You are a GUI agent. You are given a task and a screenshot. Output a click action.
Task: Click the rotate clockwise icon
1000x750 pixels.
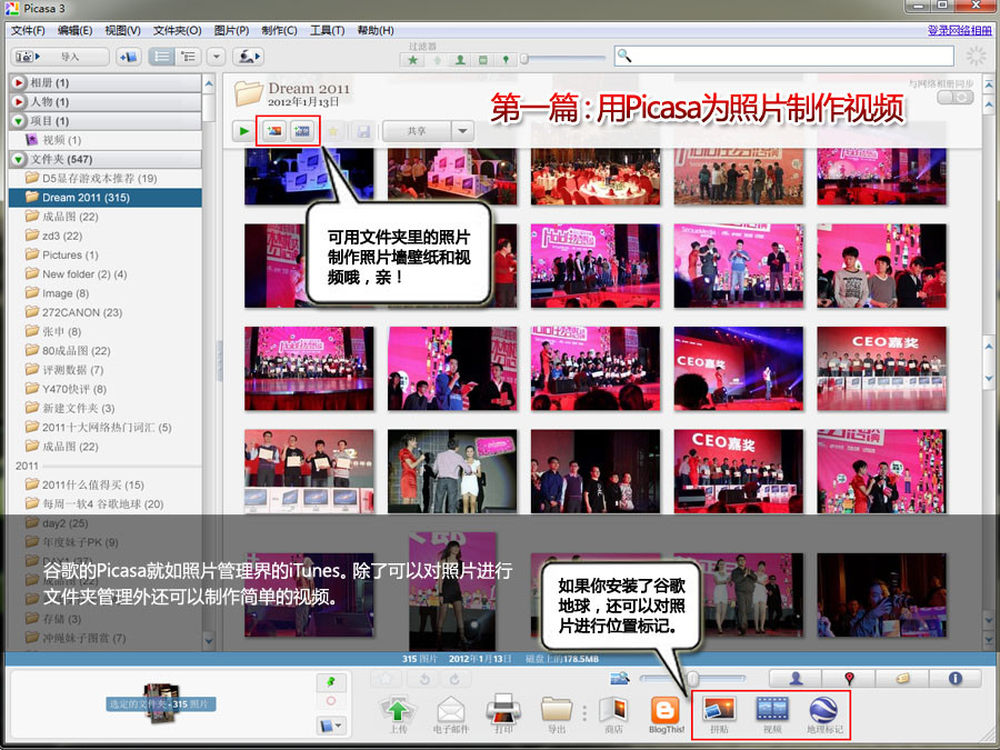click(454, 680)
